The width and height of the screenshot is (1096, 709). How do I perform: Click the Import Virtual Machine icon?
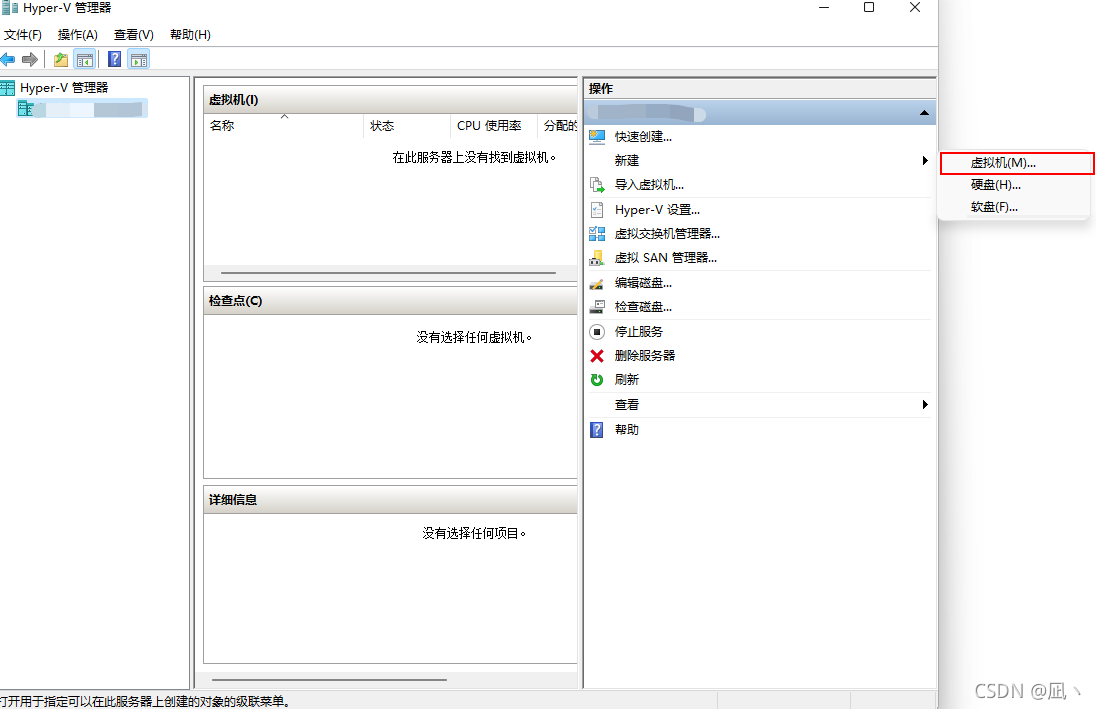(x=597, y=185)
